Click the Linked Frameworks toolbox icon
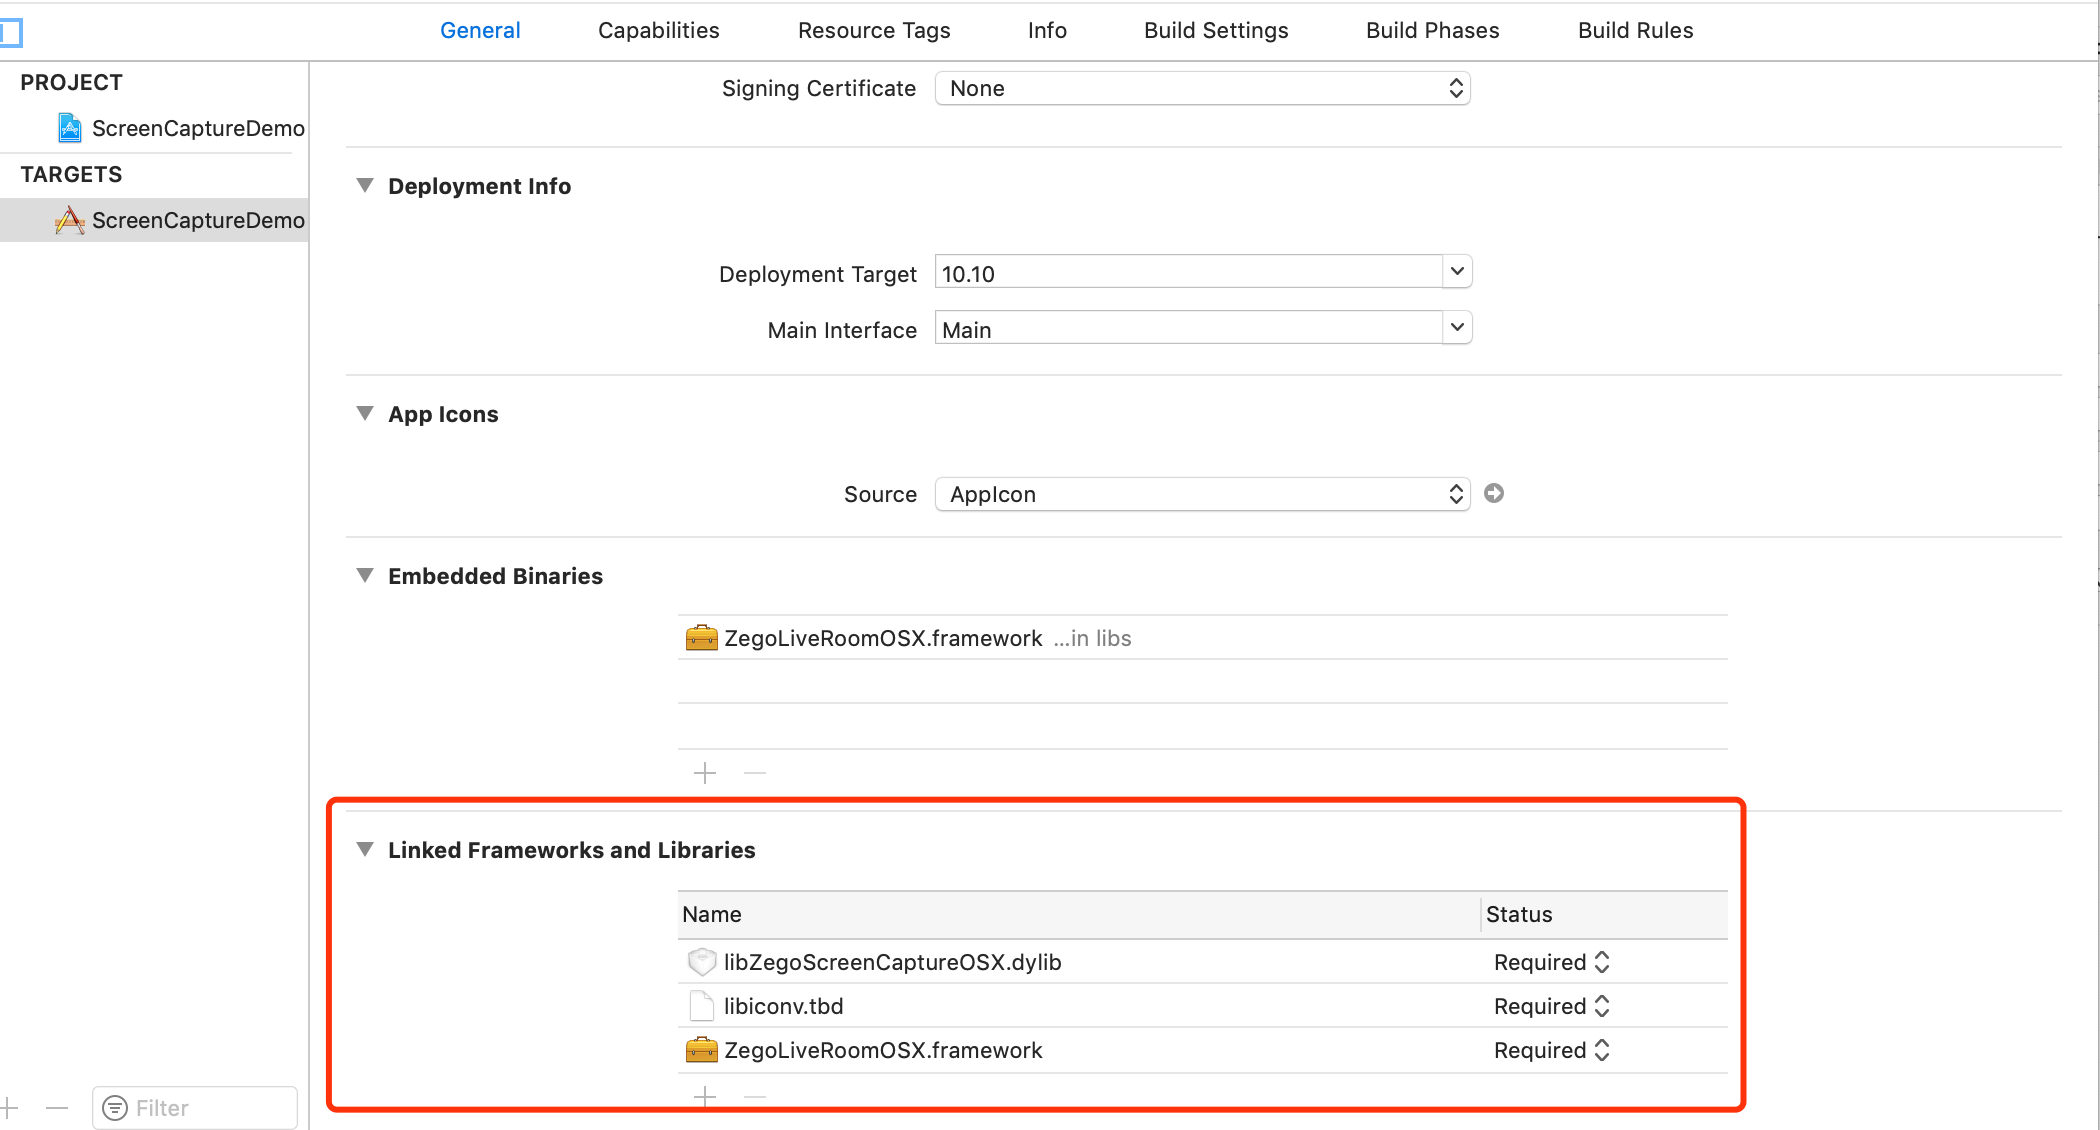This screenshot has height=1130, width=2100. point(702,1050)
